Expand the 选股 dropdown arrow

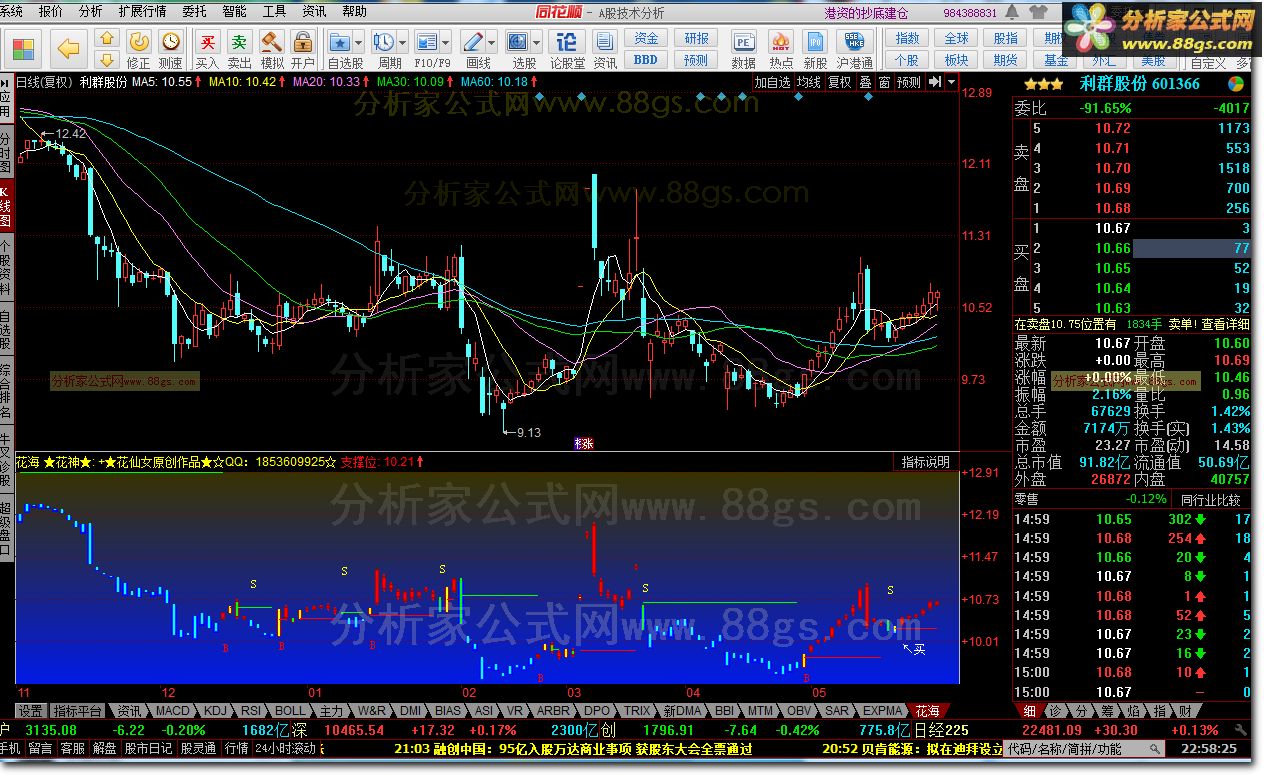(537, 42)
